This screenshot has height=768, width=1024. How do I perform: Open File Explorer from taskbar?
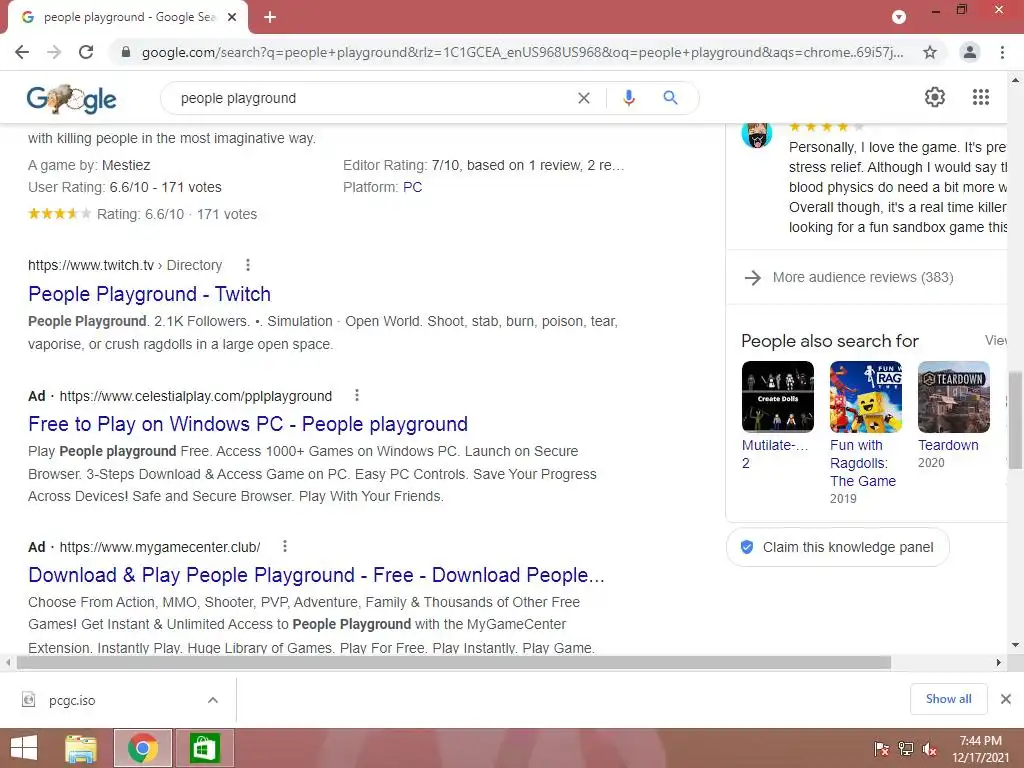(81, 748)
